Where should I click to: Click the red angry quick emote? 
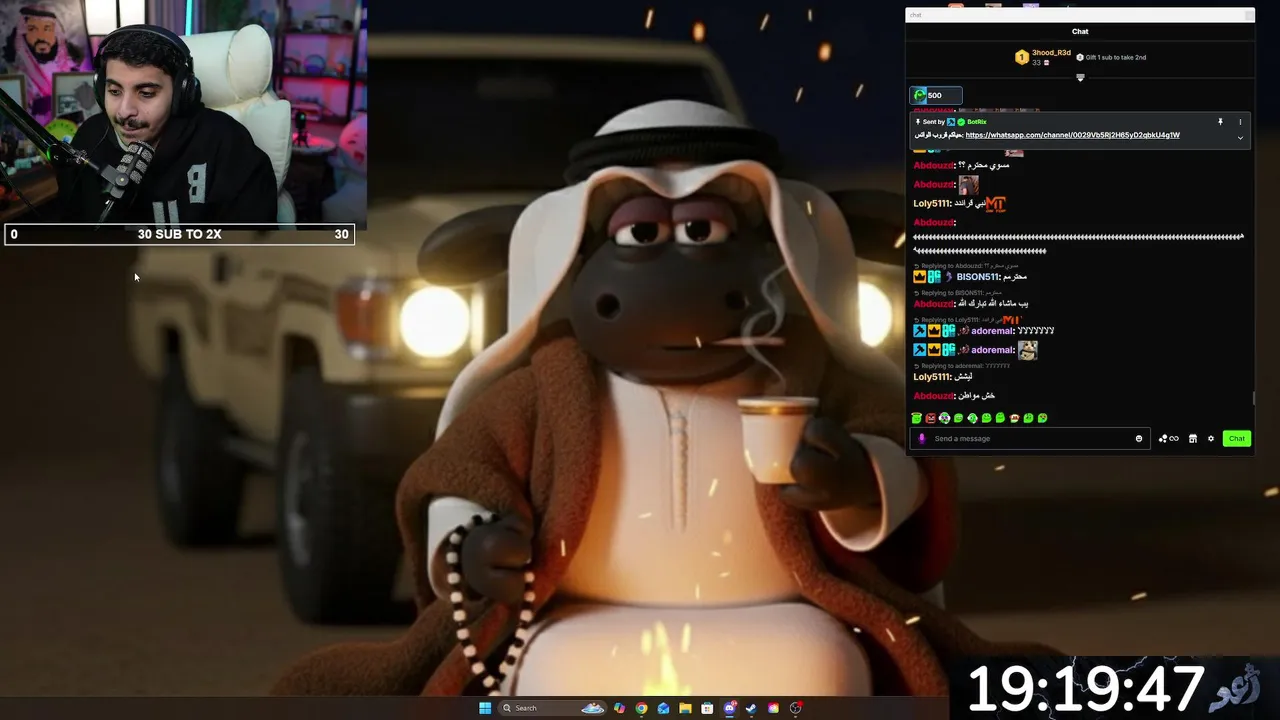click(x=930, y=418)
